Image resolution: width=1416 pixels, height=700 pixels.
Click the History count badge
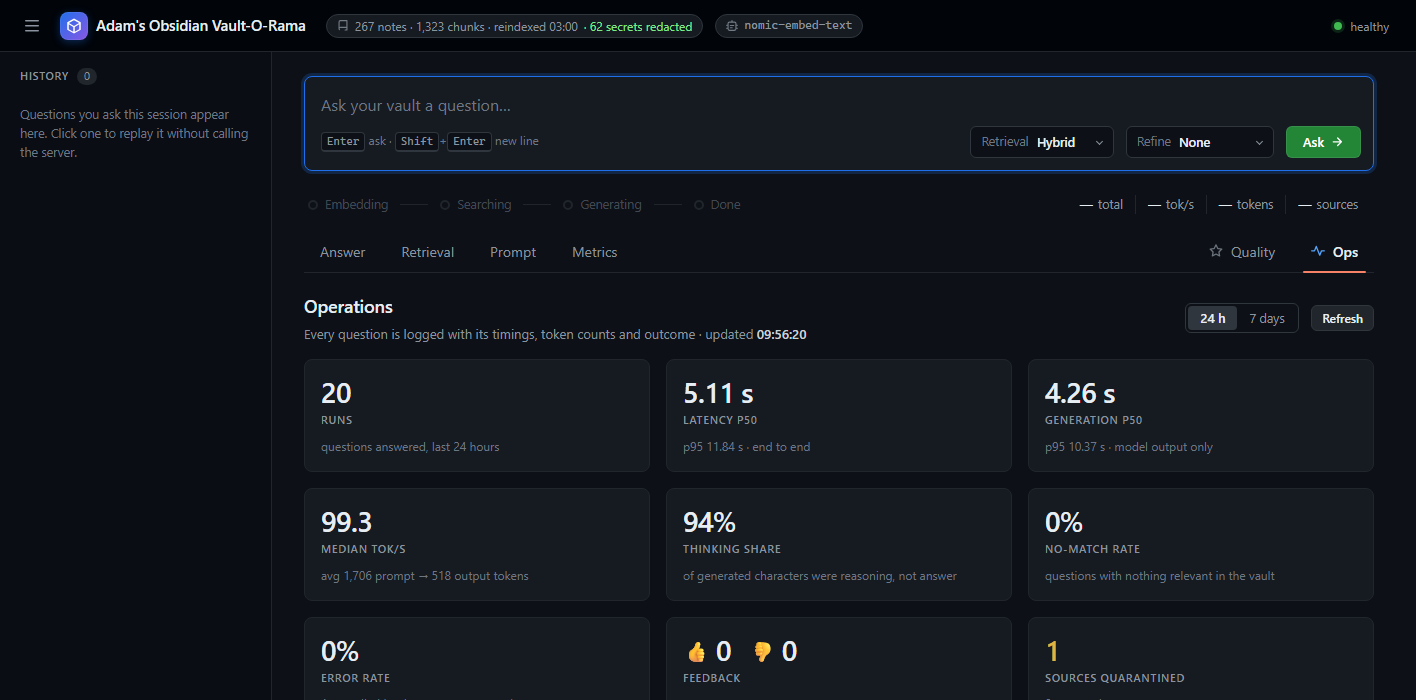[x=87, y=76]
